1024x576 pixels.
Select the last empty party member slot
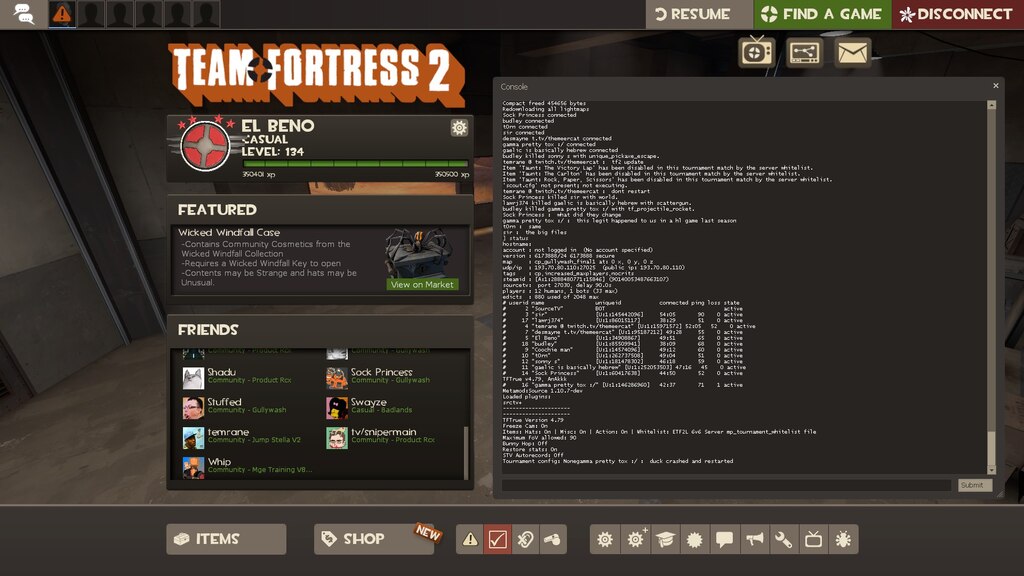(206, 14)
